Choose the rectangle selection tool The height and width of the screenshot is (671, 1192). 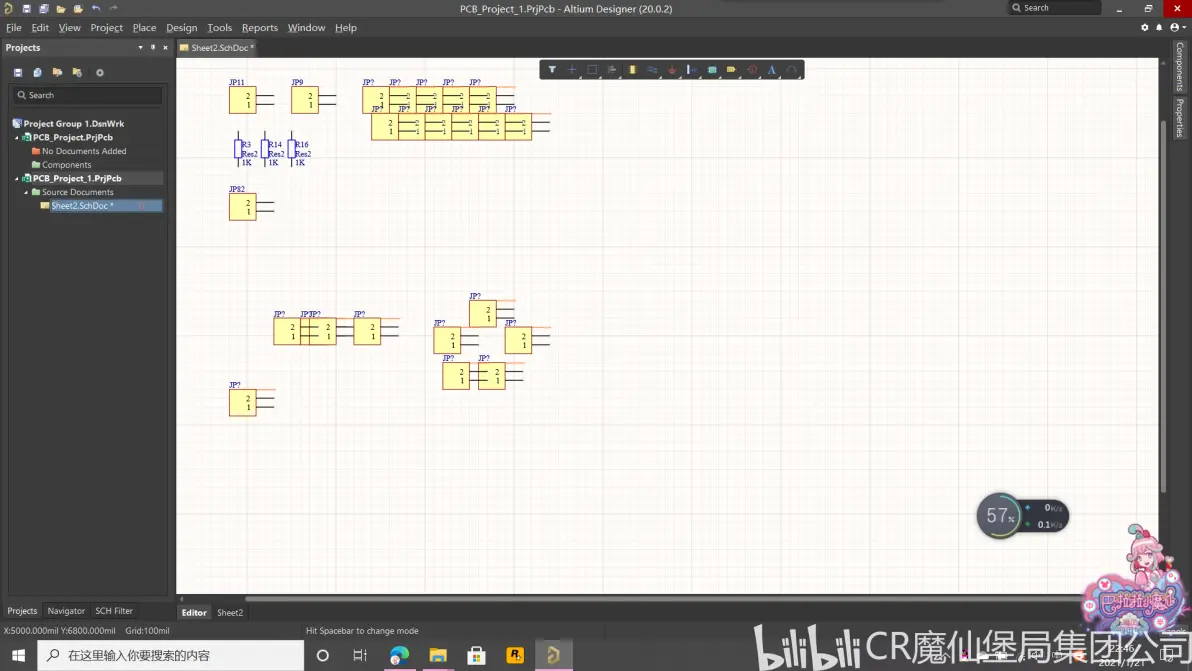592,70
